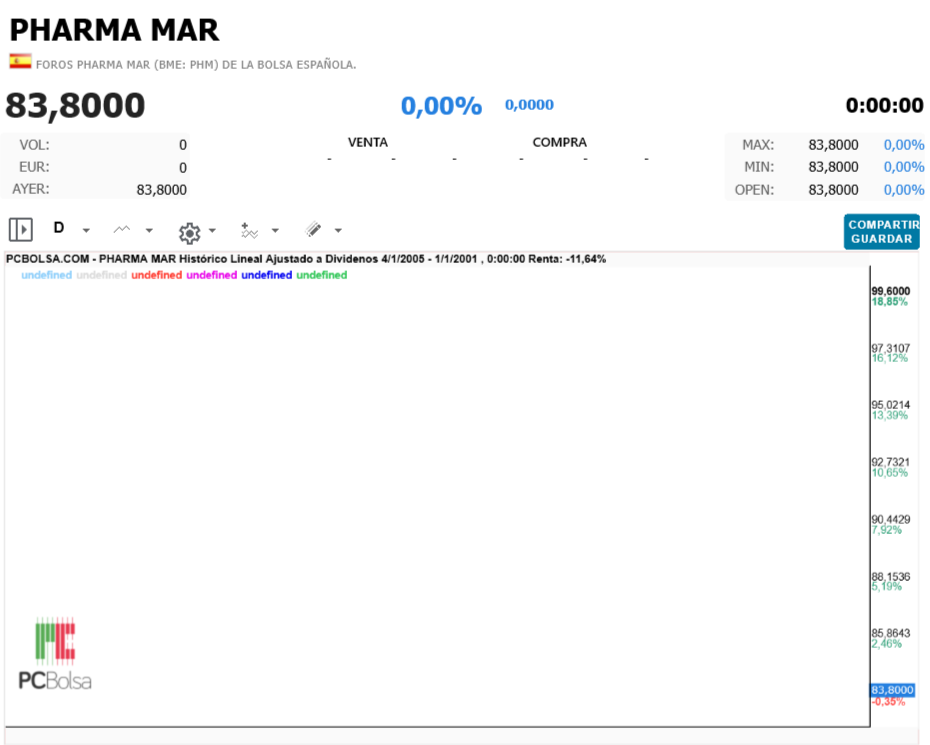Screen dimensions: 930x745
Task: Select the daily D timeframe button
Action: (x=59, y=228)
